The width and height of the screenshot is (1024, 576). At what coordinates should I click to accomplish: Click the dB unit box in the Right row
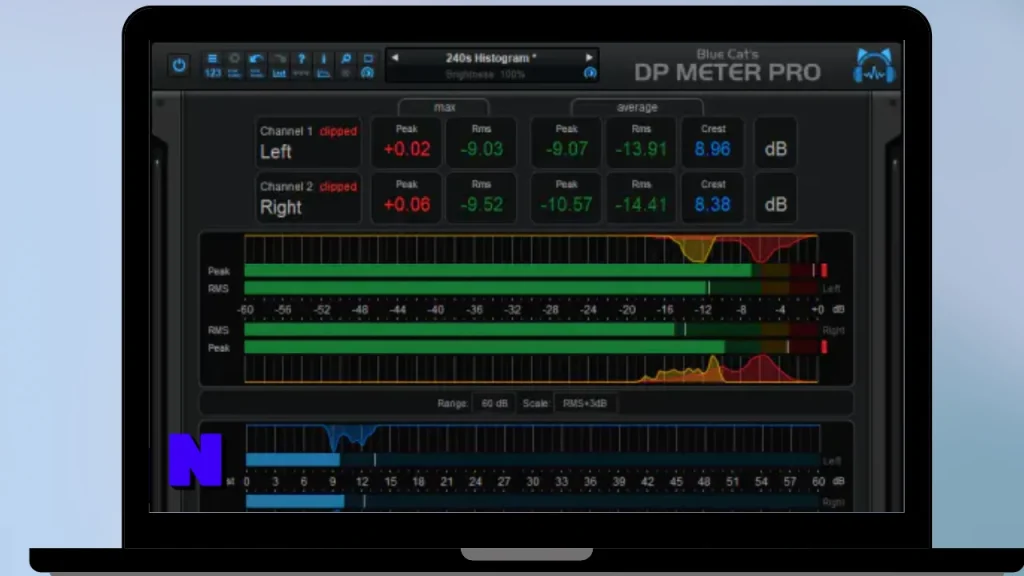click(x=775, y=199)
